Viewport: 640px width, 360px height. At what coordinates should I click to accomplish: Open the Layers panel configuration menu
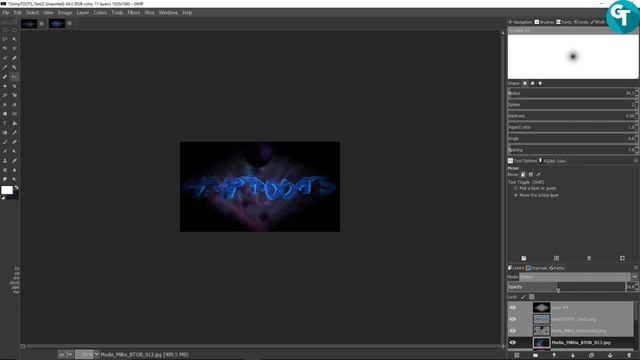click(636, 268)
